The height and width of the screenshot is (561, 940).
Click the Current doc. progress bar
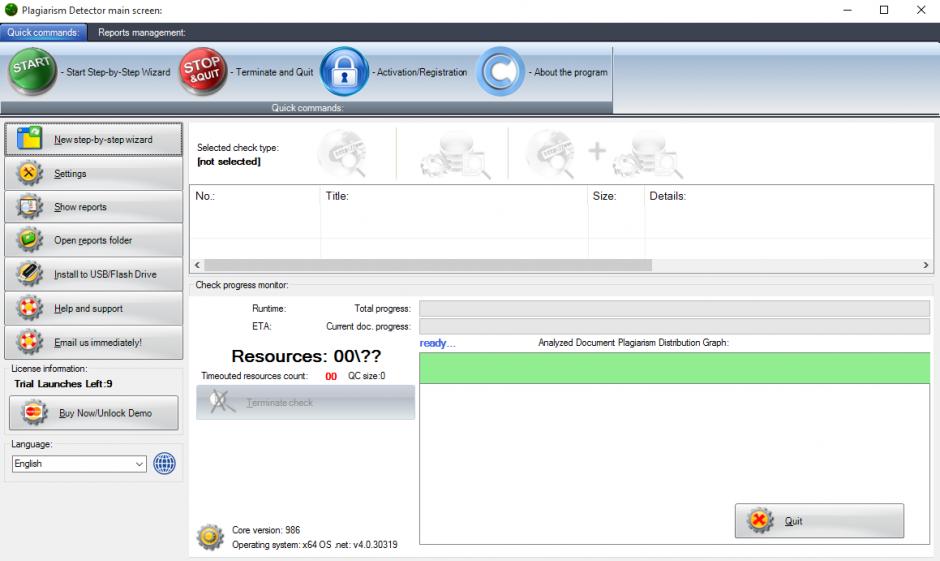(674, 327)
